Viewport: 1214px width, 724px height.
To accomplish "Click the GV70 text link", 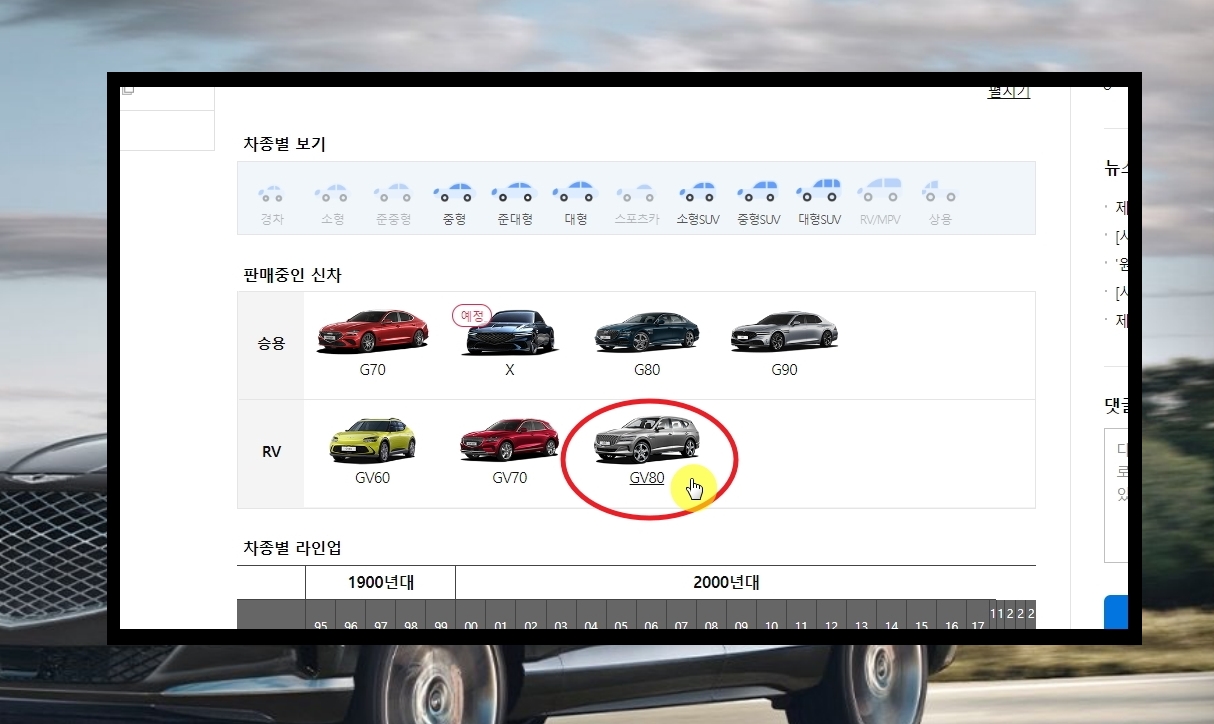I will click(510, 478).
